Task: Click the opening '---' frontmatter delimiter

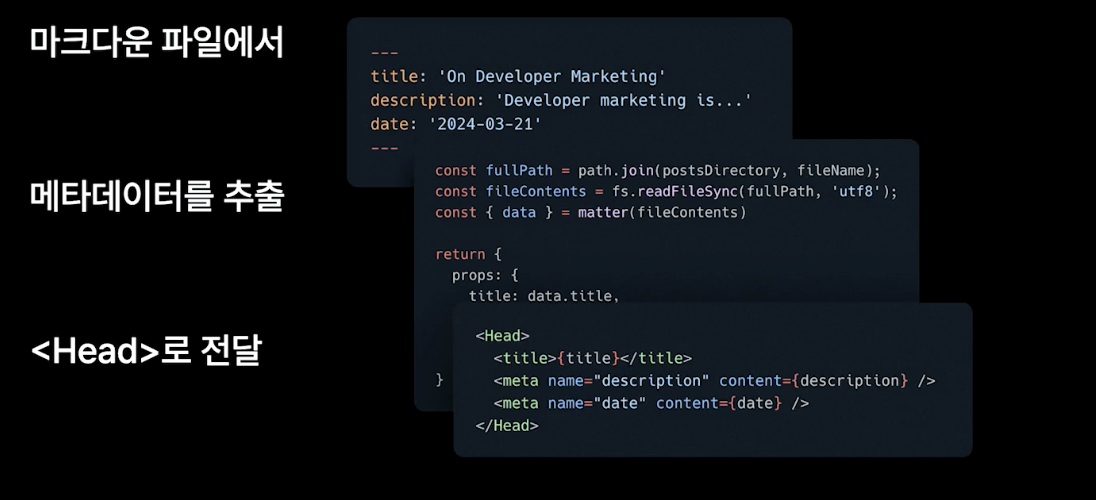Action: pyautogui.click(x=384, y=53)
